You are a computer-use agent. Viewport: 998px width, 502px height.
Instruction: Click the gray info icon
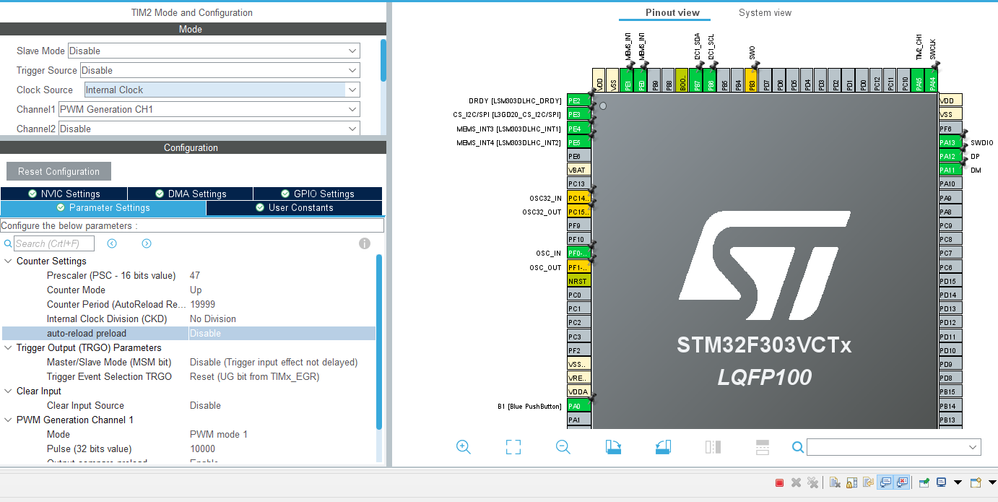pyautogui.click(x=365, y=244)
